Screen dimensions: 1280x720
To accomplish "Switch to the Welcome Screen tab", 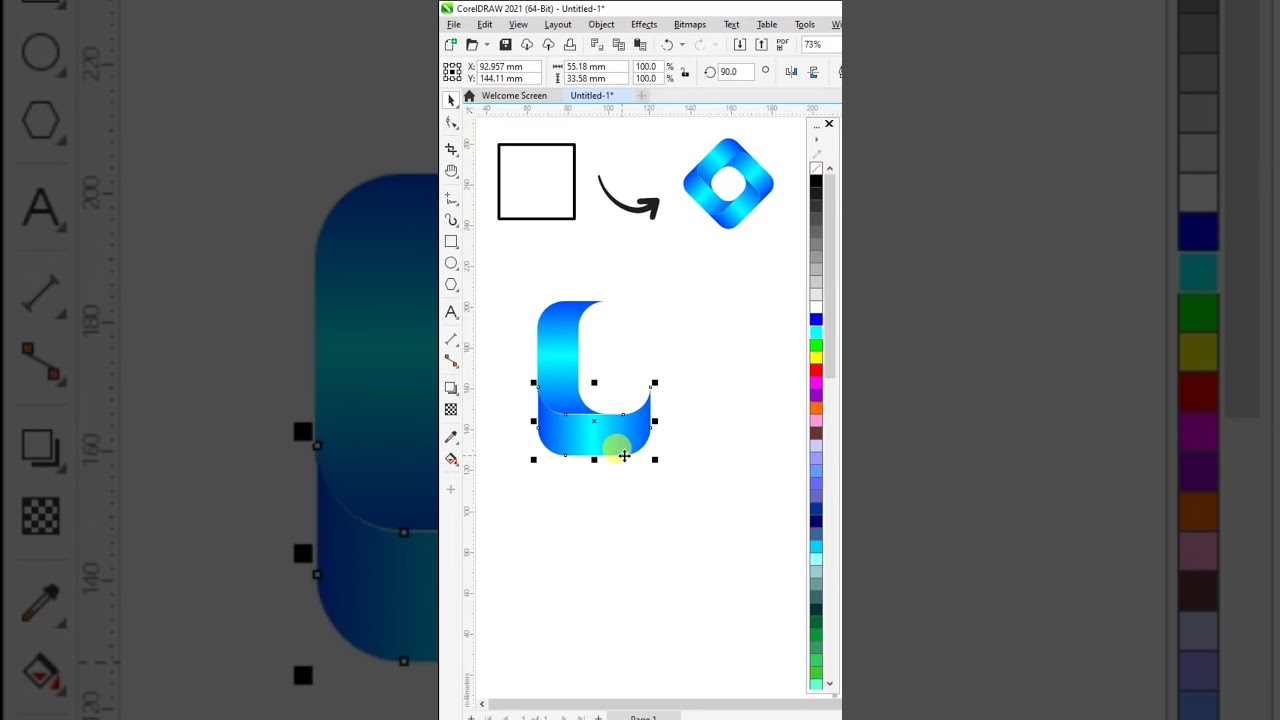I will (514, 96).
